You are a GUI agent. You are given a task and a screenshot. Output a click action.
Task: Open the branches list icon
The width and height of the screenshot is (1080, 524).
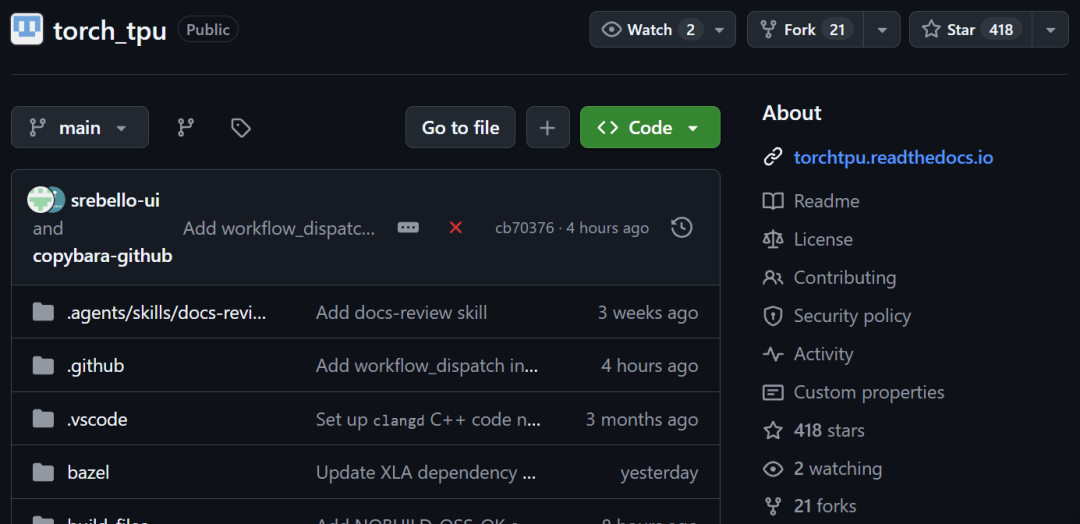[x=185, y=127]
